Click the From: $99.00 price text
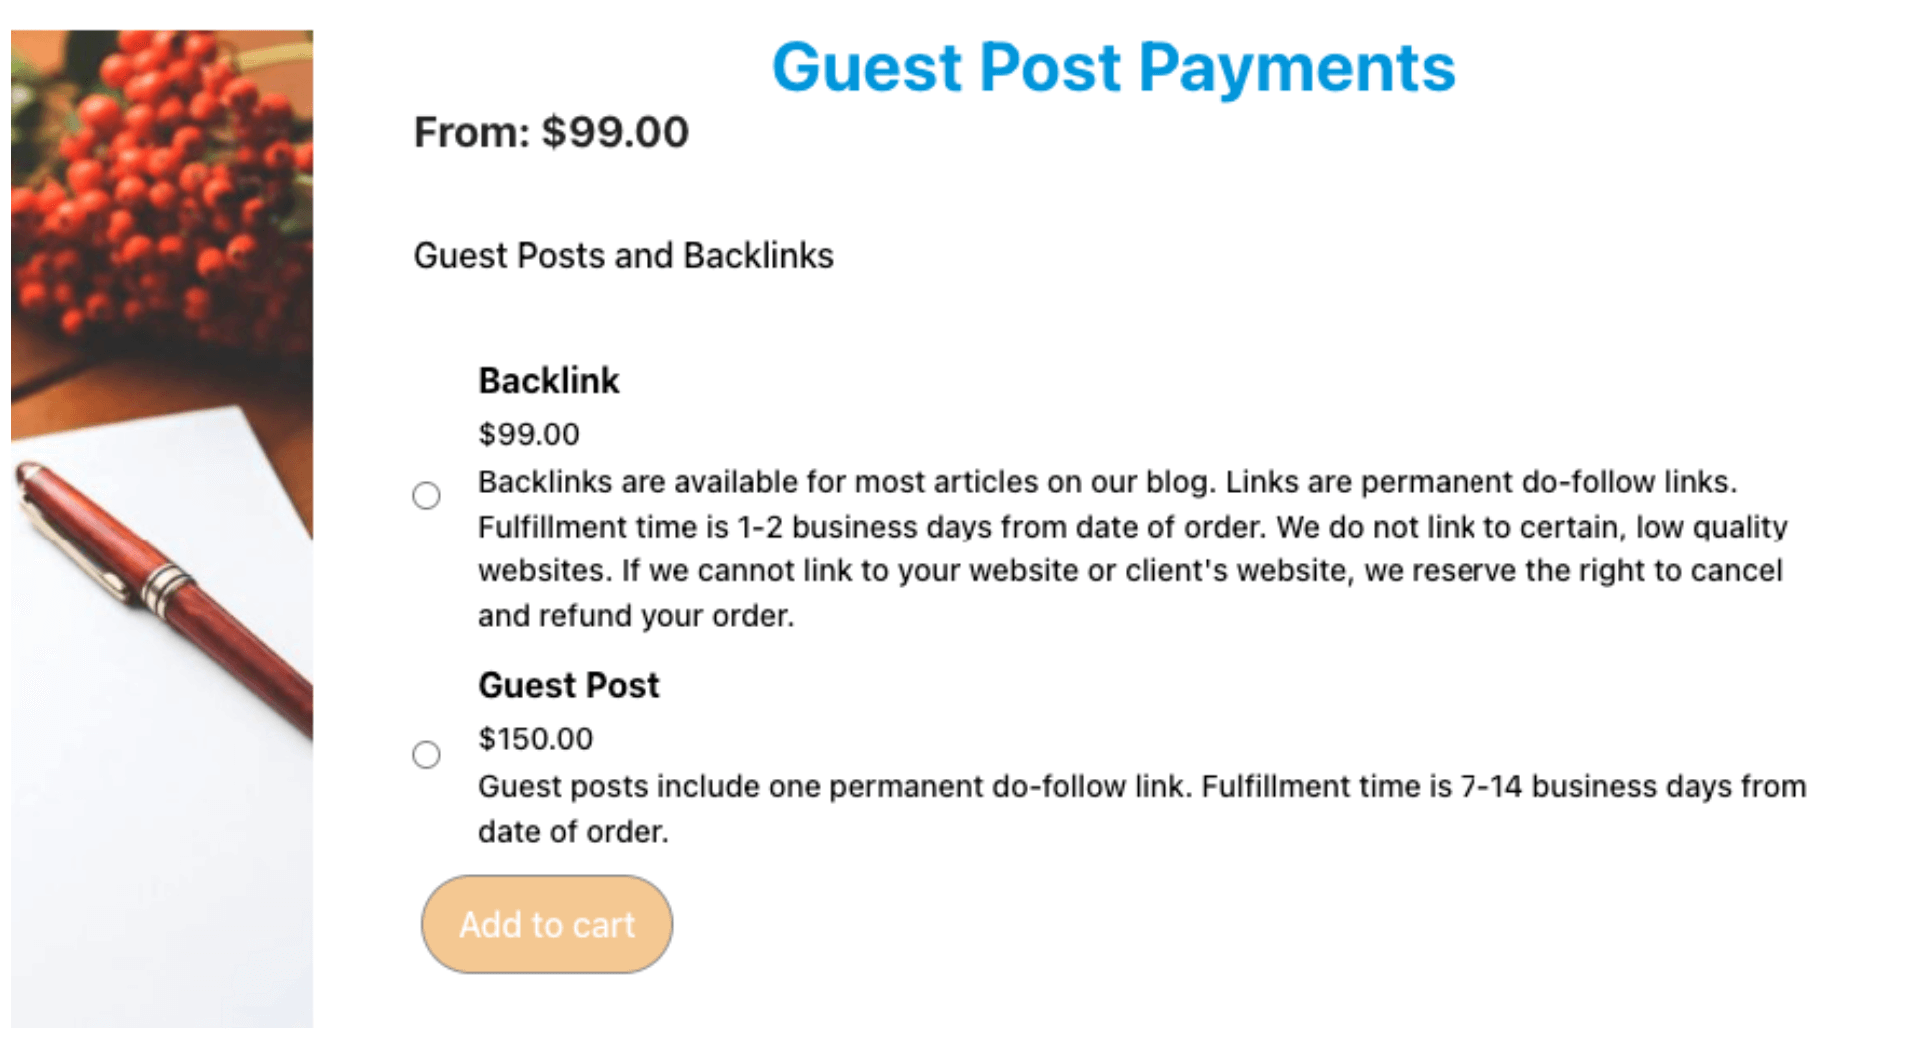The height and width of the screenshot is (1038, 1932). pos(551,131)
